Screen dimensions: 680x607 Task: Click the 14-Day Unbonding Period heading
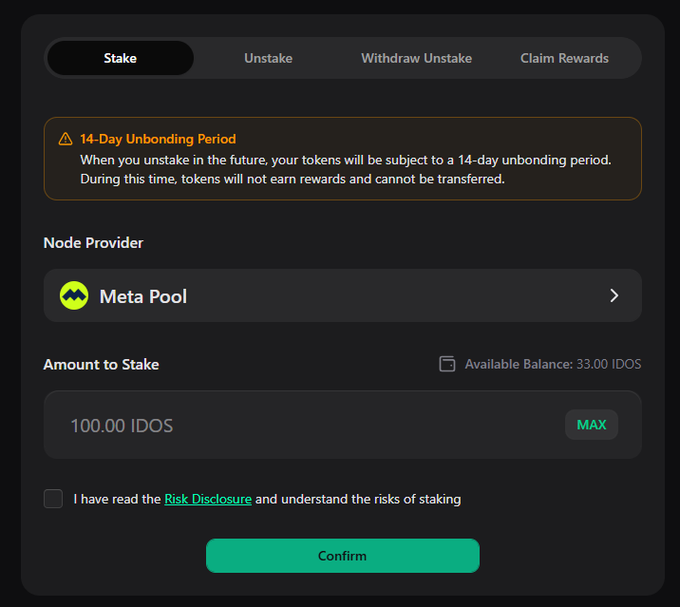tap(158, 139)
